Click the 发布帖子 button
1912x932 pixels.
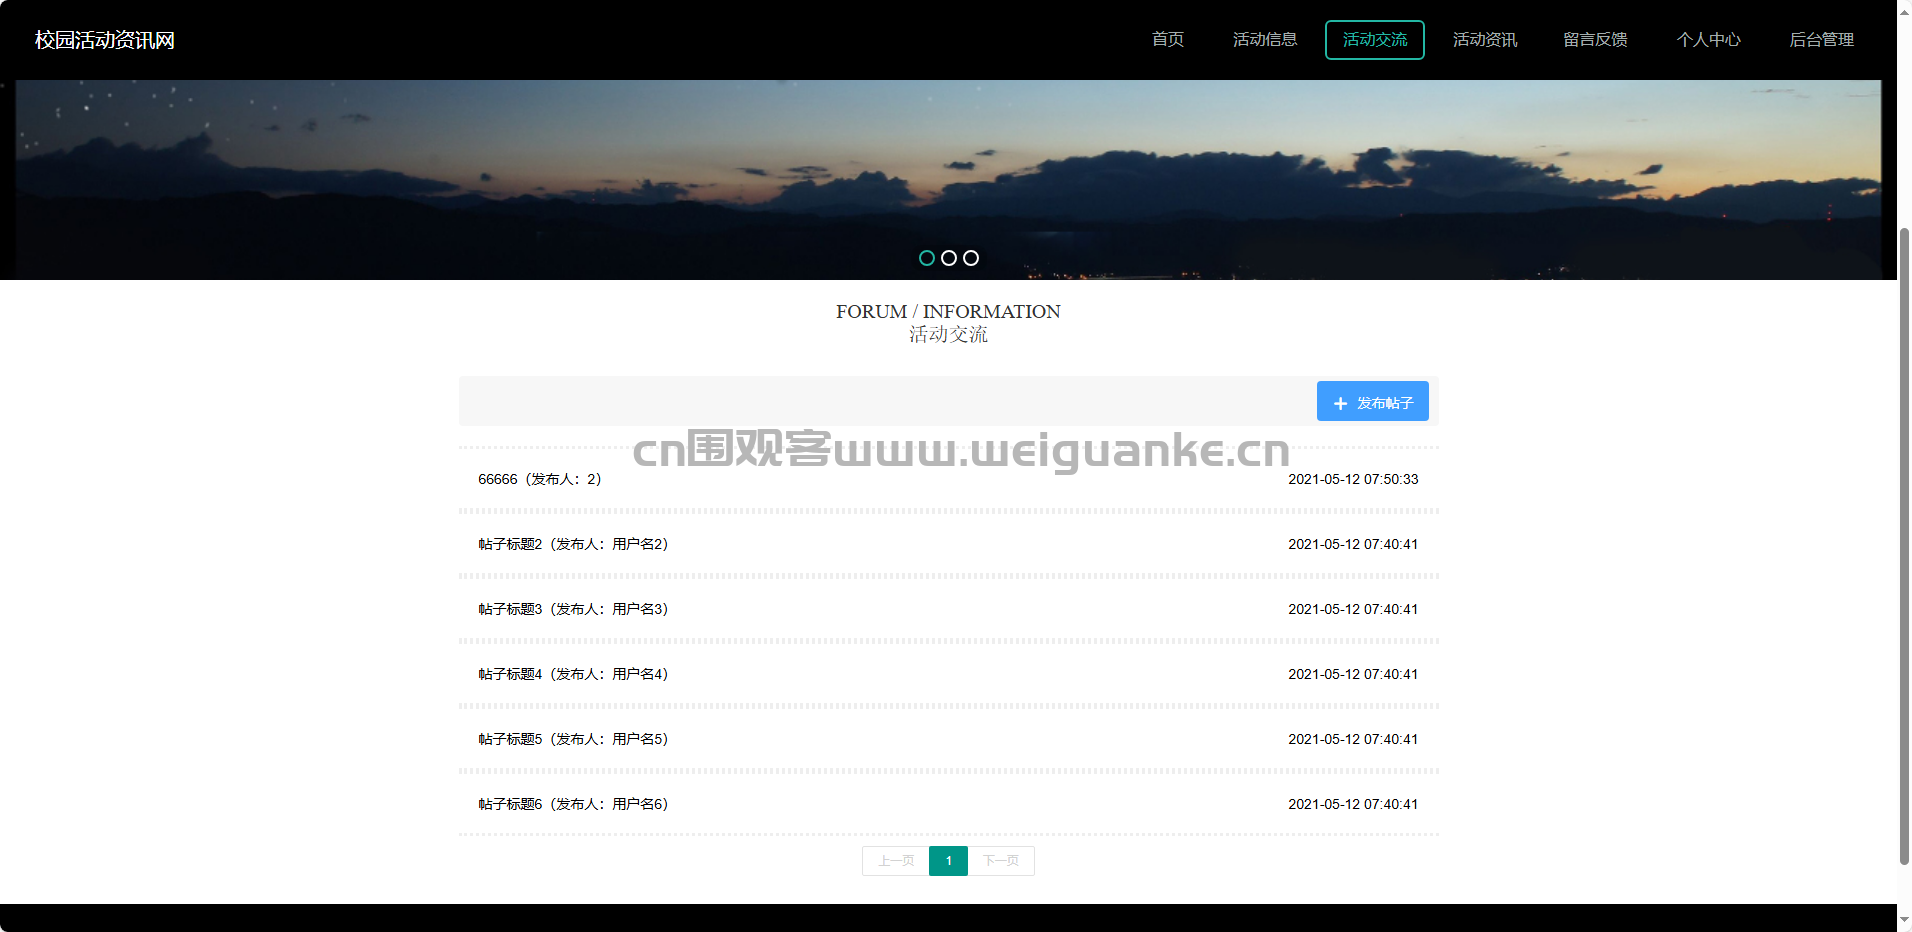click(x=1372, y=401)
